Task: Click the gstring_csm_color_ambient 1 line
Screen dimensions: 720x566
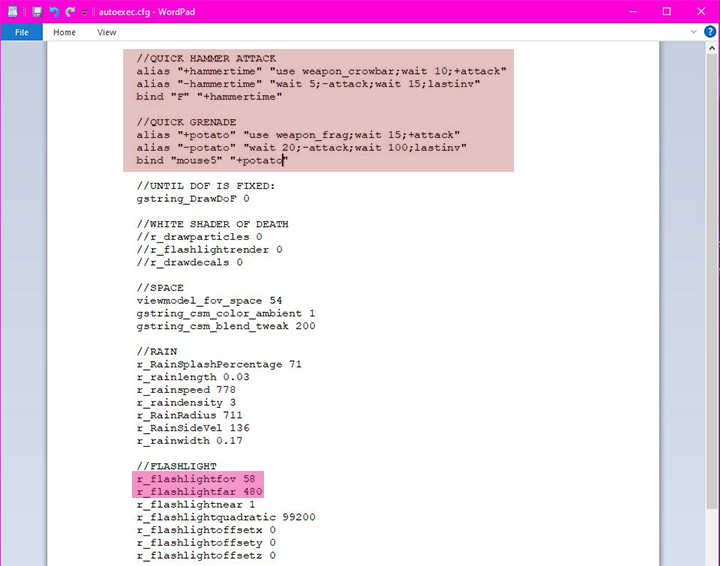Action: click(x=226, y=313)
